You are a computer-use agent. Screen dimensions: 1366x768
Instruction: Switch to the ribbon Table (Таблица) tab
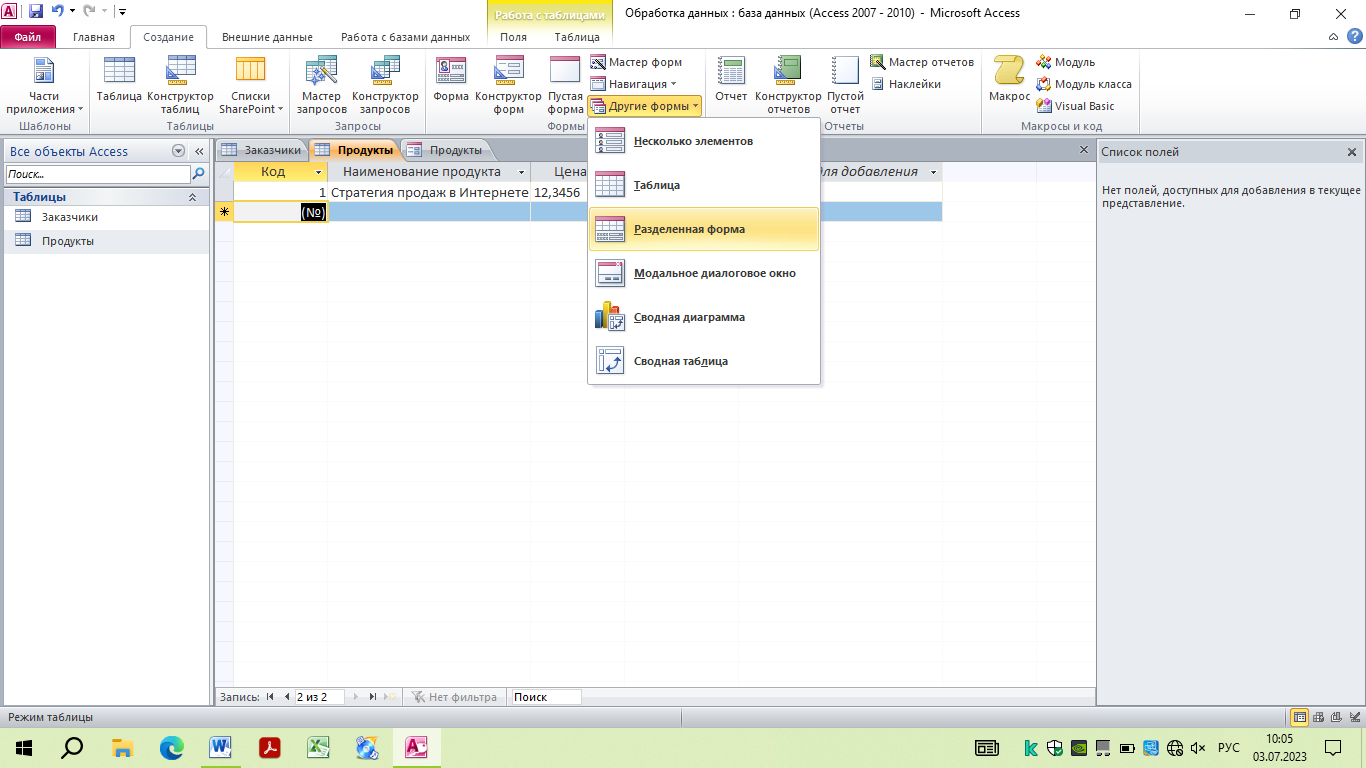[577, 37]
